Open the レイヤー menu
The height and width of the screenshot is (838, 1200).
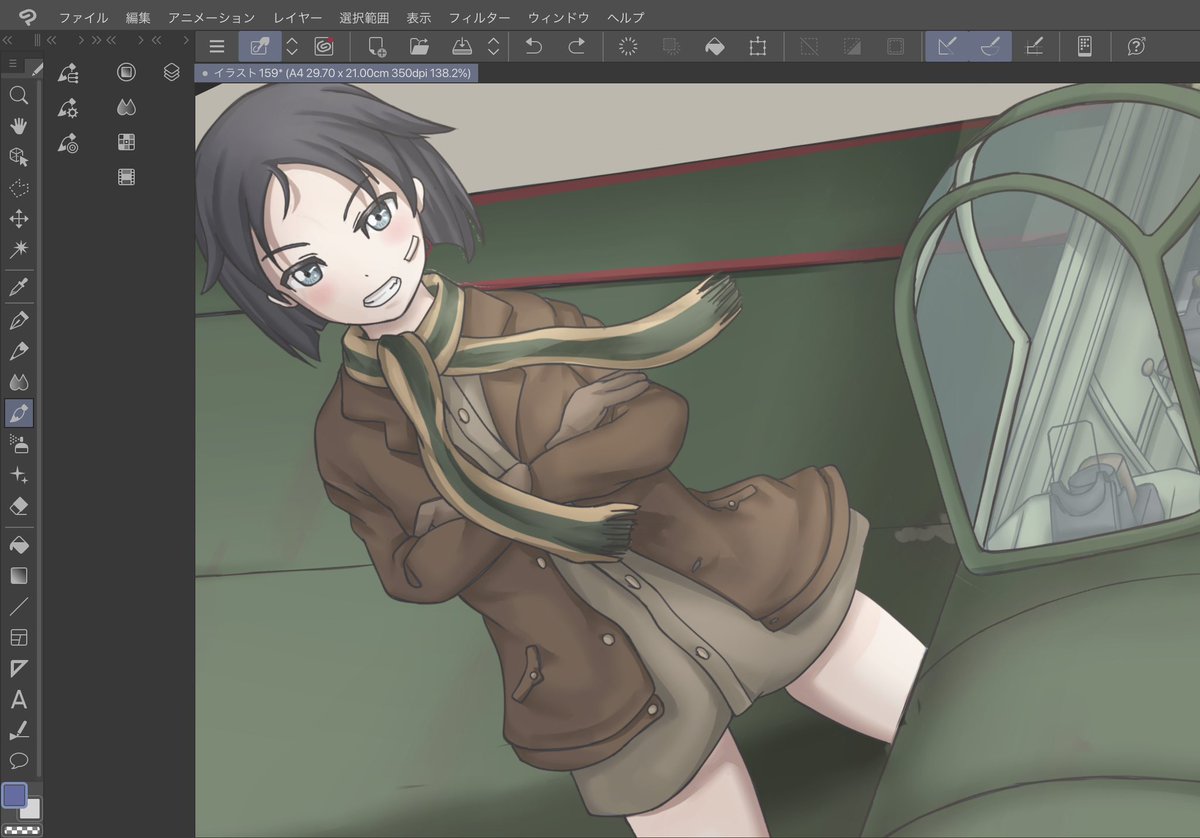click(x=298, y=18)
